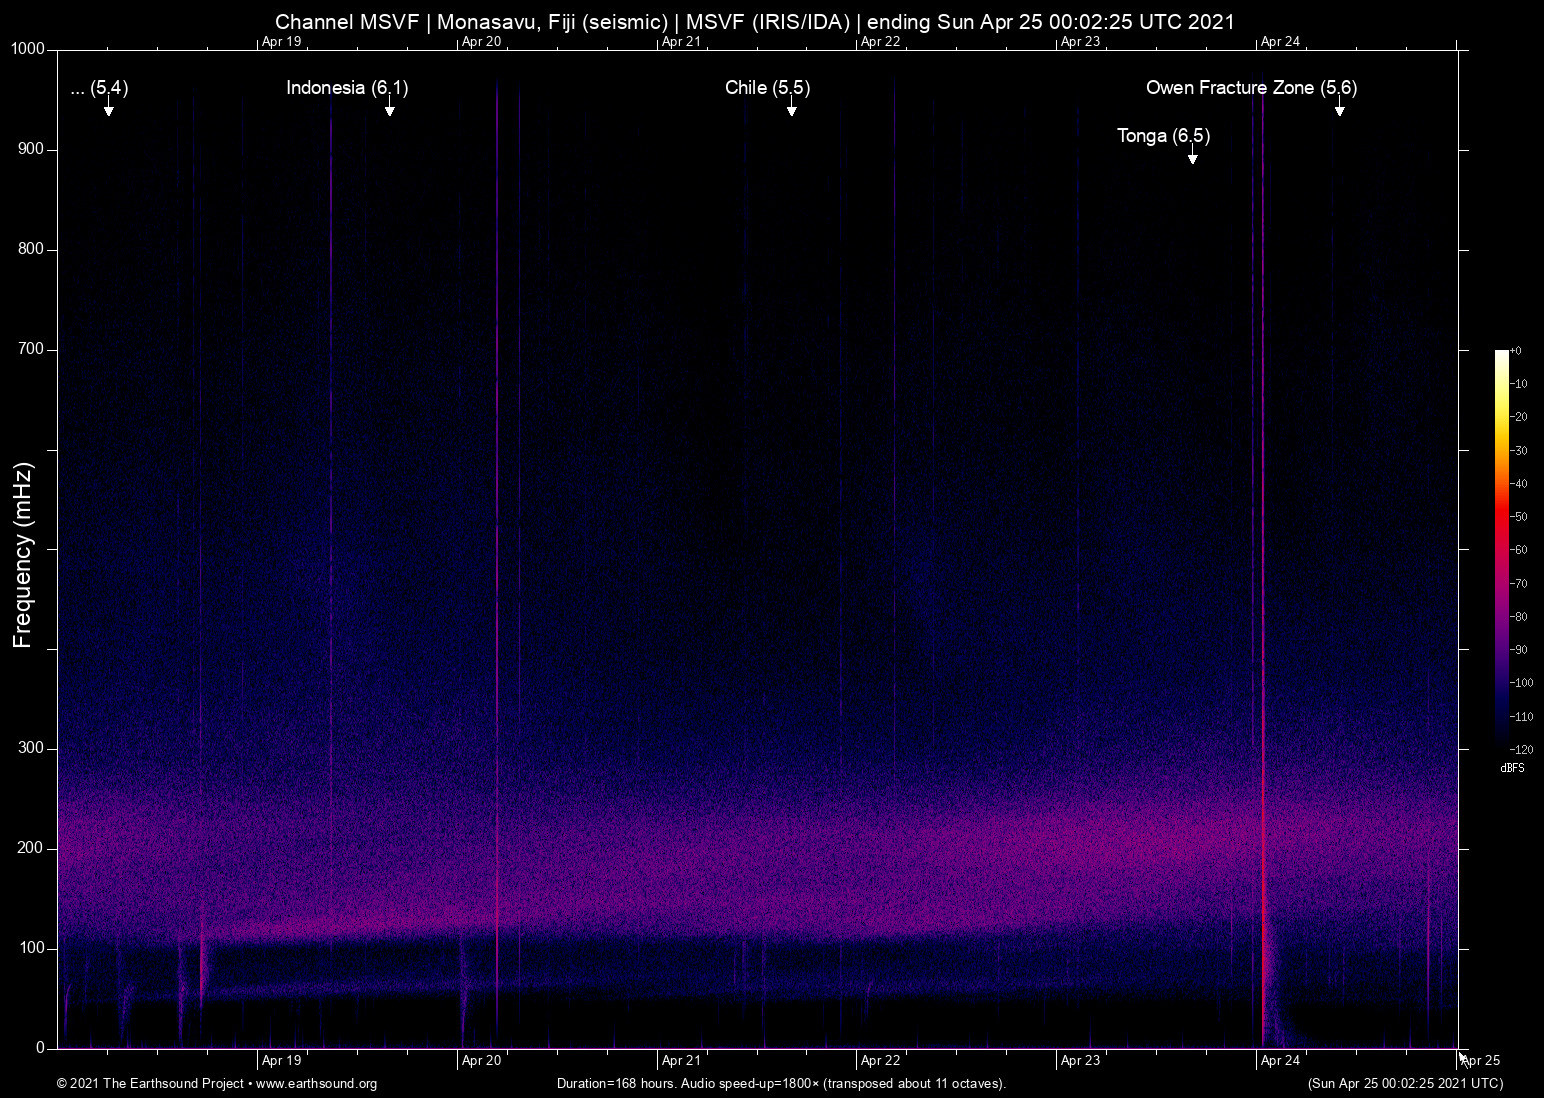Select the Tonga (6.5) event label
The width and height of the screenshot is (1544, 1098).
click(1163, 136)
